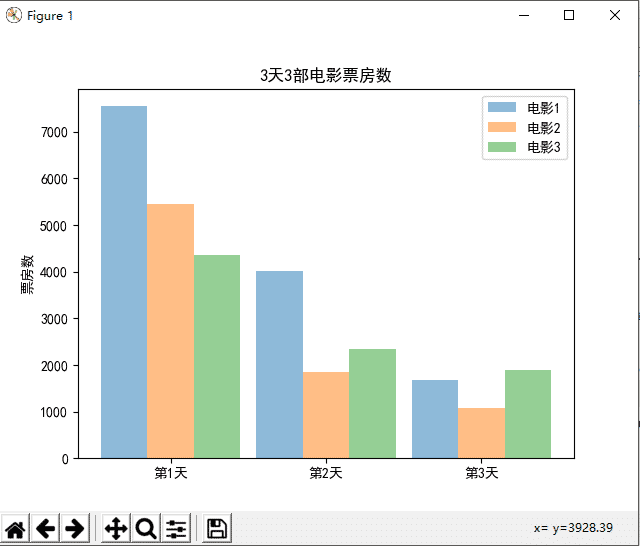Screen dimensions: 640x546
Task: Click the 0 y-axis tick label
Action: coord(65,459)
